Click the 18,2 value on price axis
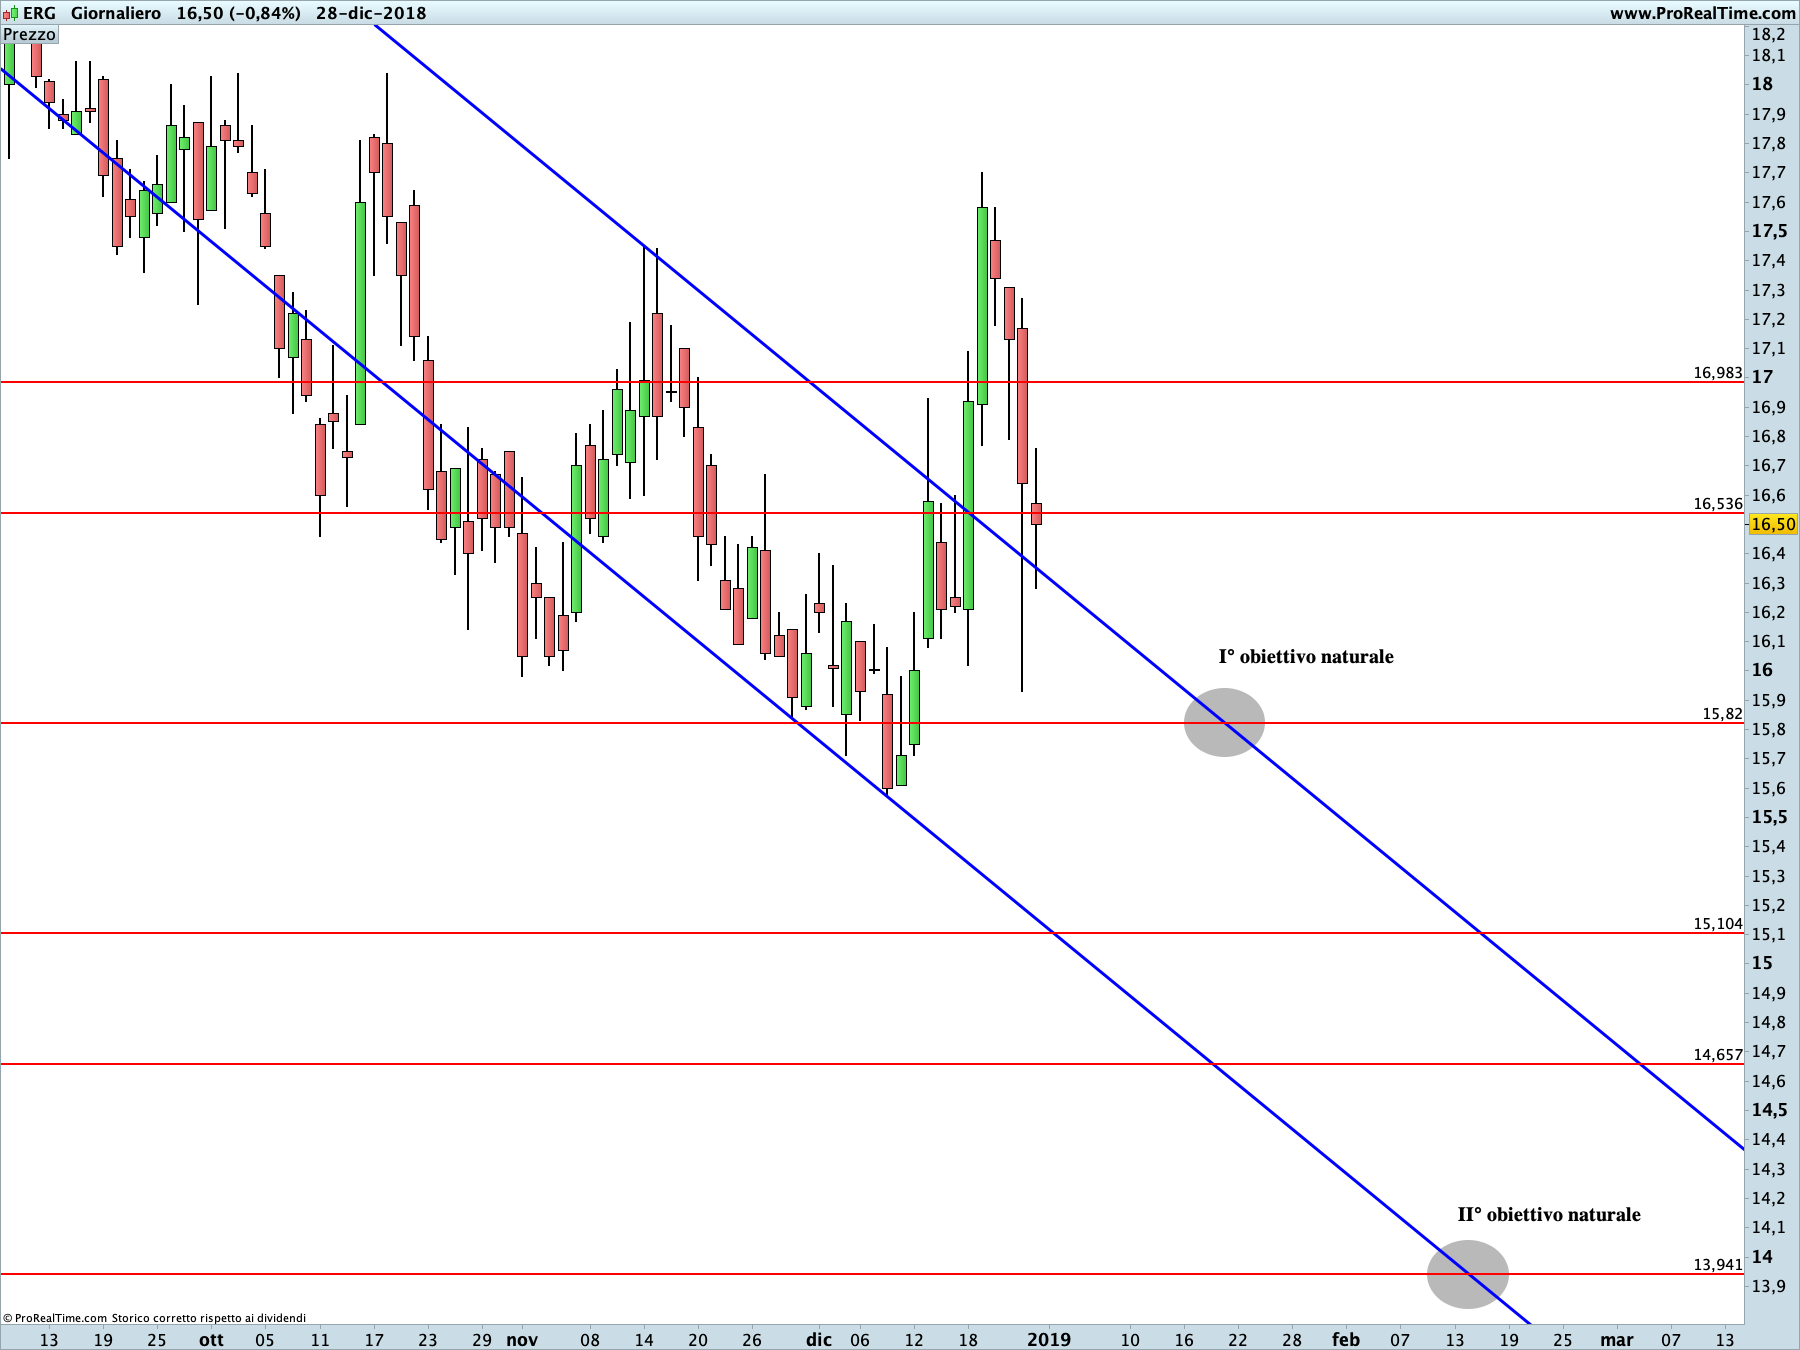The height and width of the screenshot is (1350, 1800). tap(1768, 35)
